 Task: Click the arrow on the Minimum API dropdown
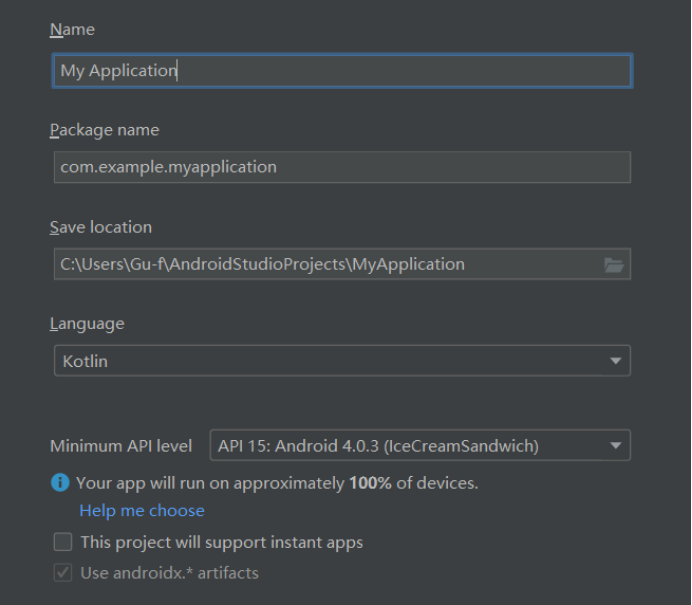click(615, 446)
